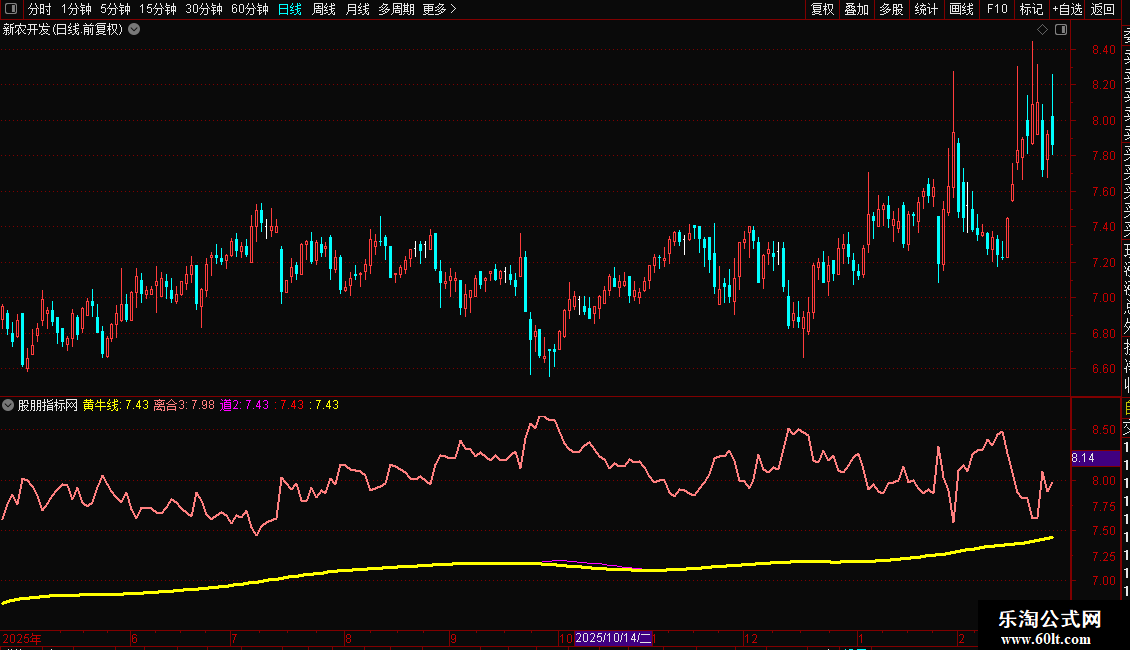Expand 更多 period options

pyautogui.click(x=439, y=10)
